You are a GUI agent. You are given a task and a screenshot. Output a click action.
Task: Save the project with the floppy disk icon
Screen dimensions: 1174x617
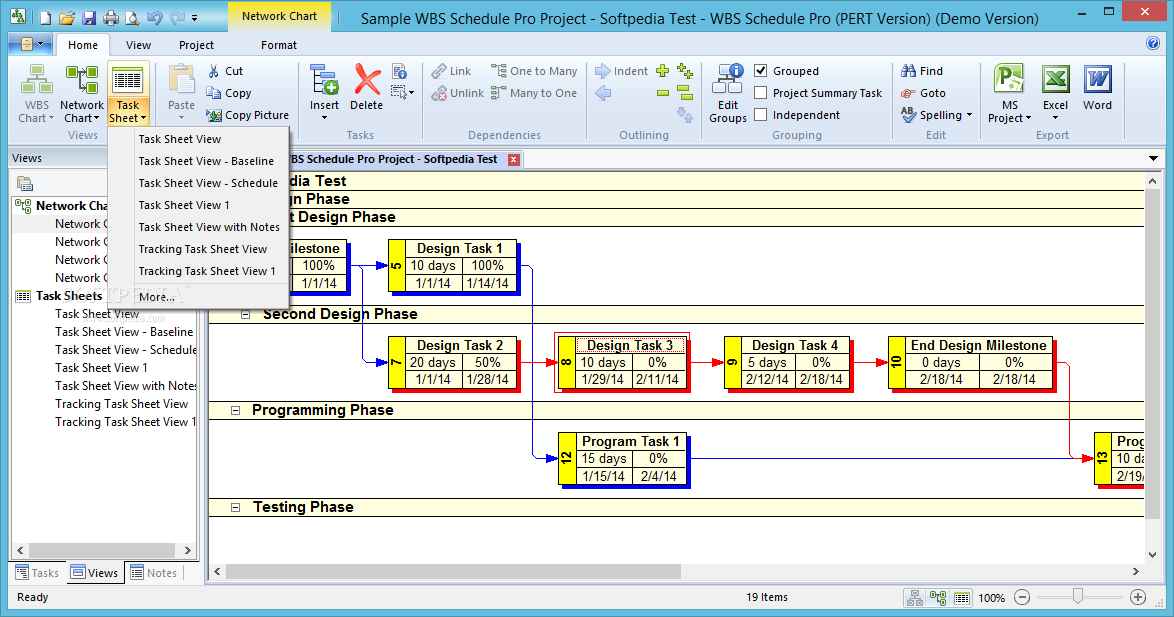pos(89,17)
